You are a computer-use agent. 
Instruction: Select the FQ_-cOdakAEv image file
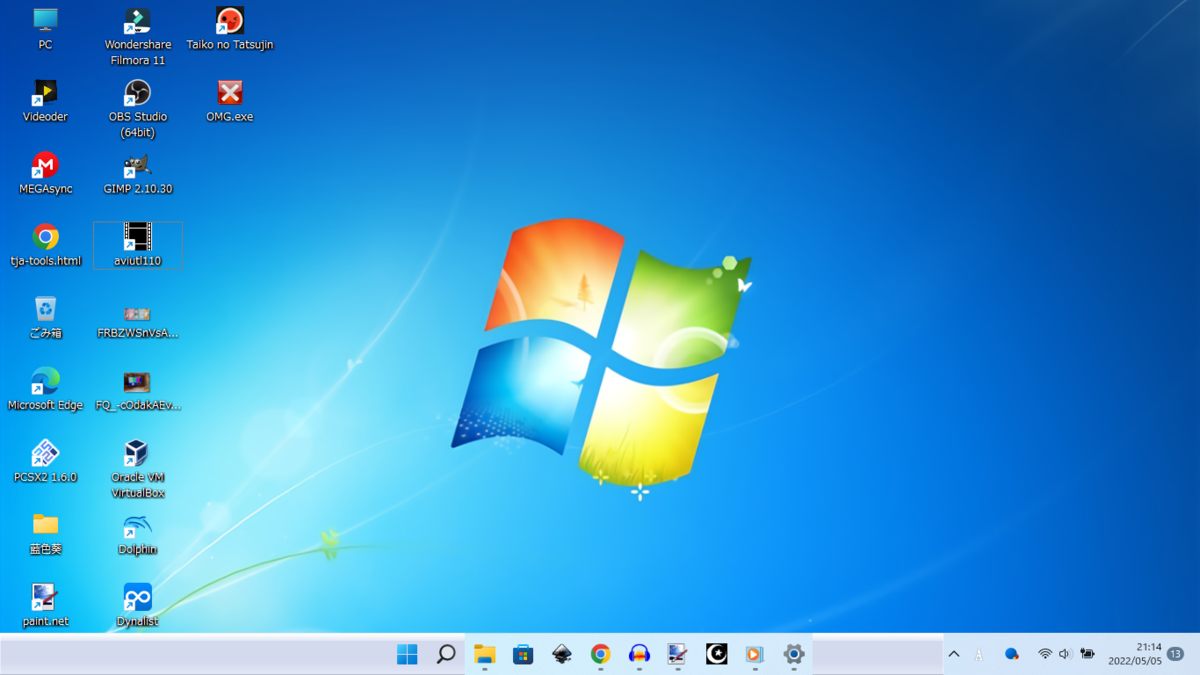pos(137,390)
